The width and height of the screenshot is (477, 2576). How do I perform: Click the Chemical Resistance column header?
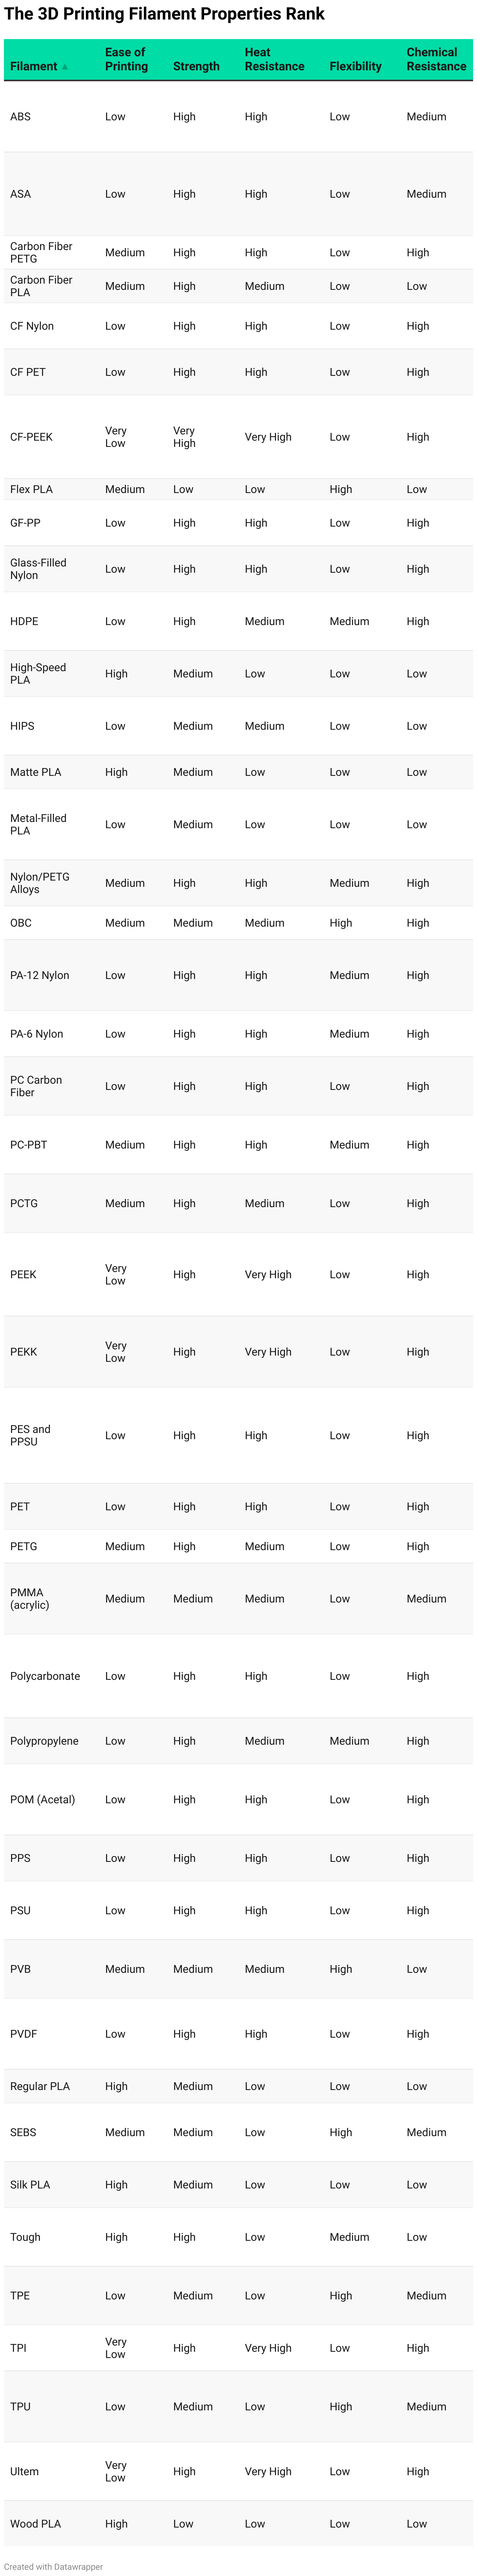436,59
